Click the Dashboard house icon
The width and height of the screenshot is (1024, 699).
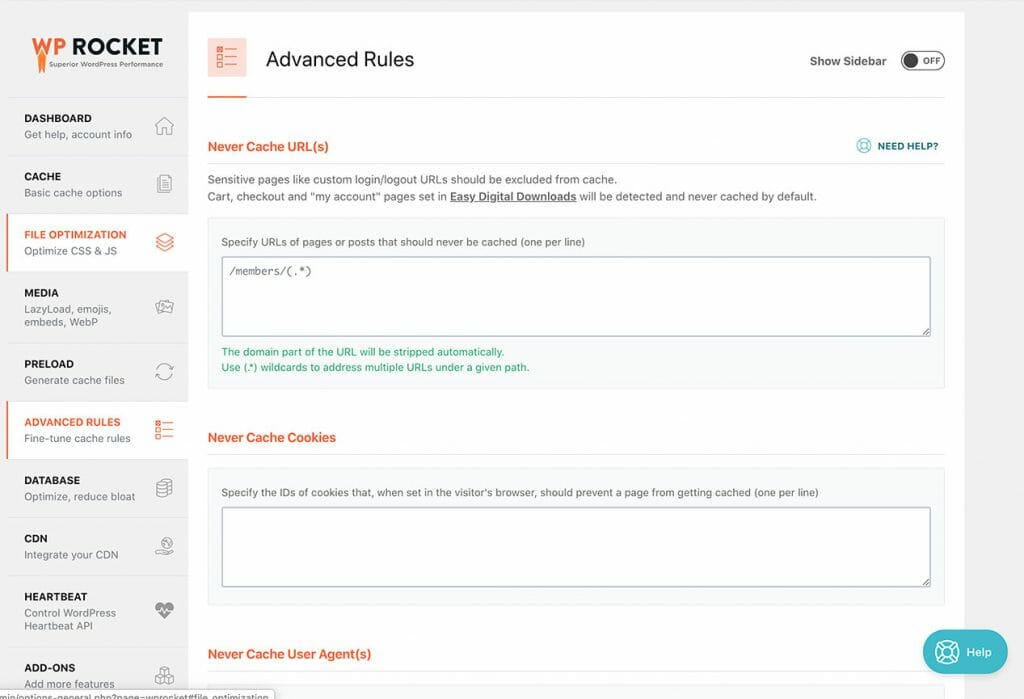[164, 125]
